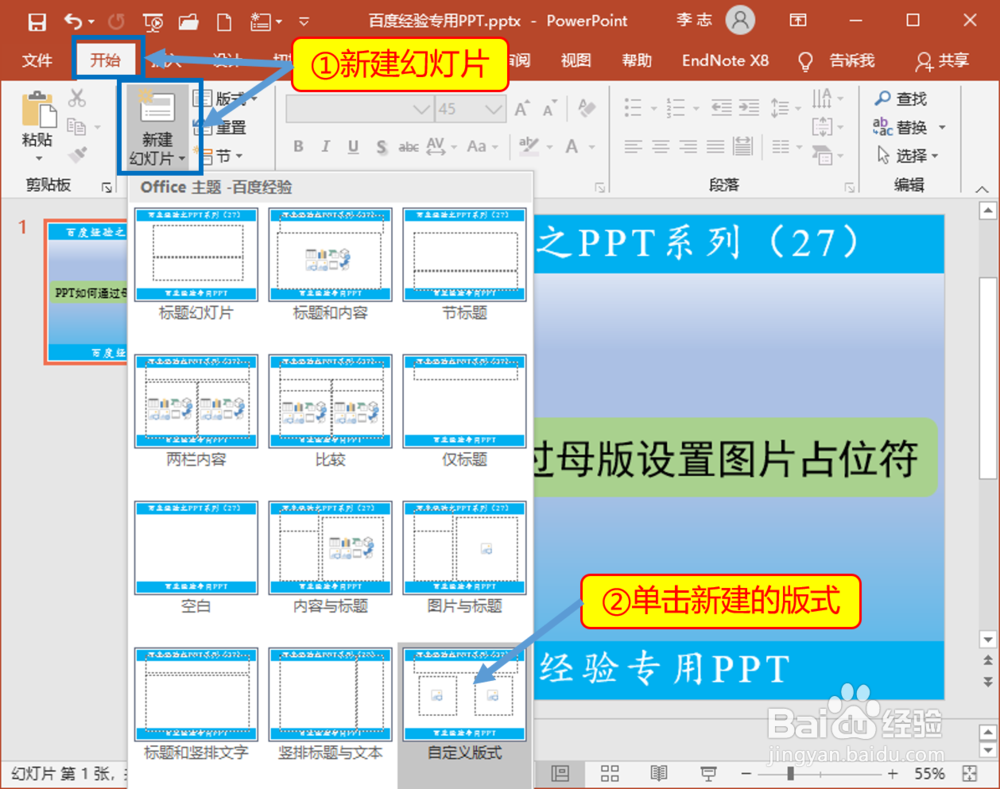Open the font name dropdown
The width and height of the screenshot is (1000, 789).
[x=421, y=109]
